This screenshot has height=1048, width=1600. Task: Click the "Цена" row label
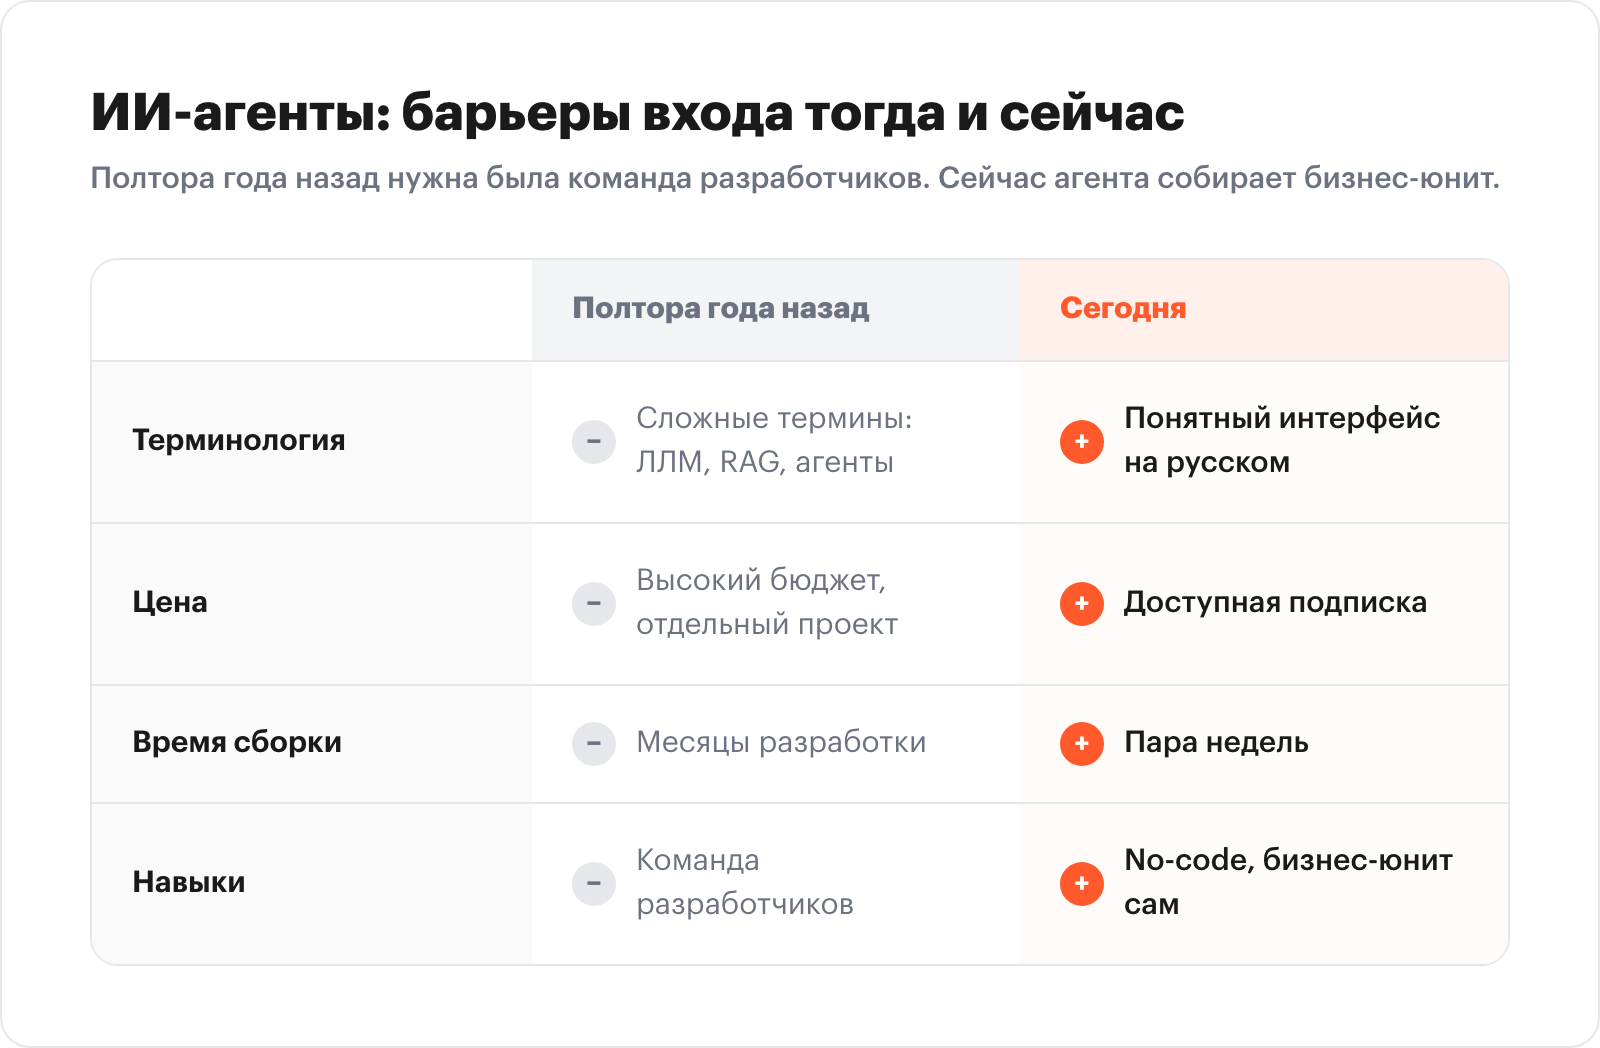tap(170, 603)
